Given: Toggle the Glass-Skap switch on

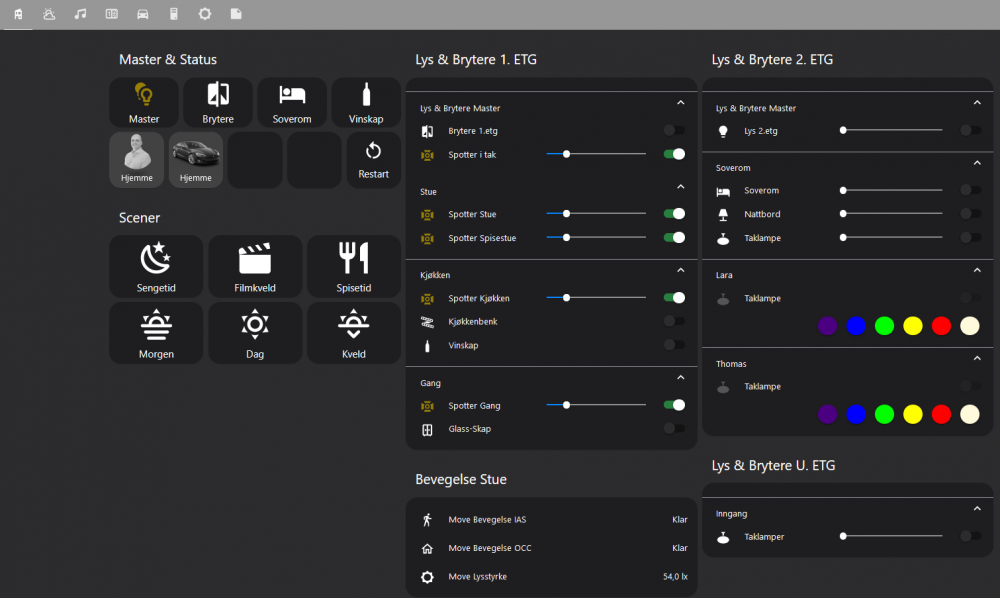Looking at the screenshot, I should 675,429.
